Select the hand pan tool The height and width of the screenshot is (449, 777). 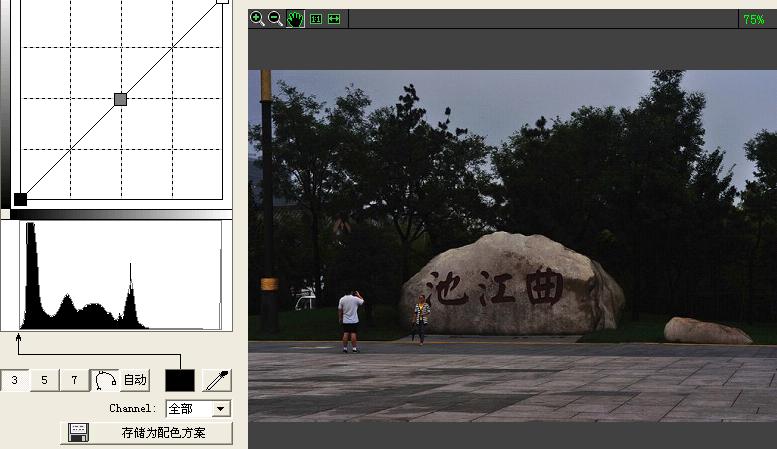coord(295,18)
